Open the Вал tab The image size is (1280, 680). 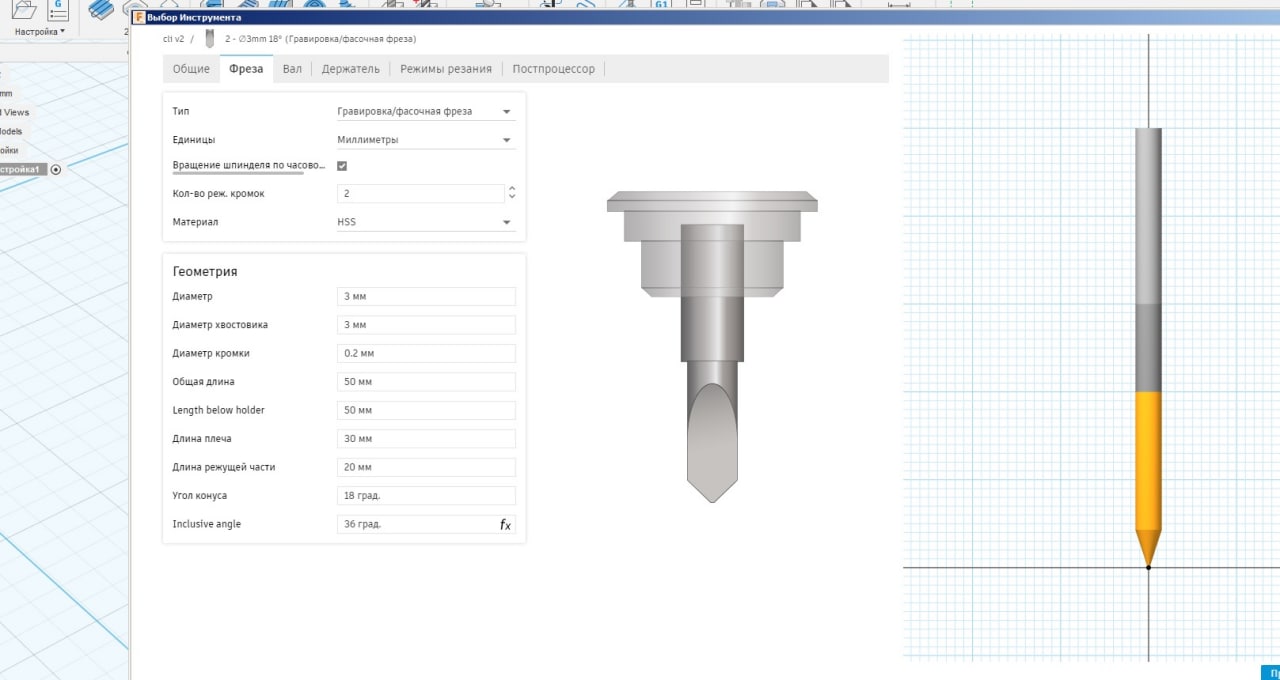[292, 69]
